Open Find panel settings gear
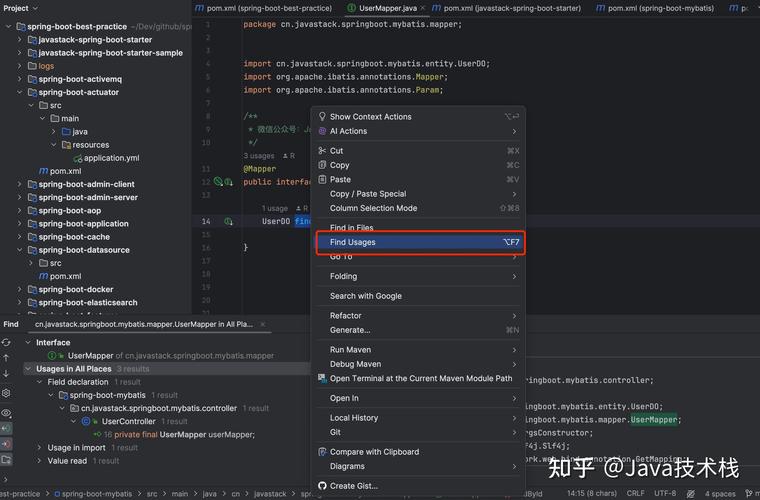This screenshot has height=500, width=760. 6,393
